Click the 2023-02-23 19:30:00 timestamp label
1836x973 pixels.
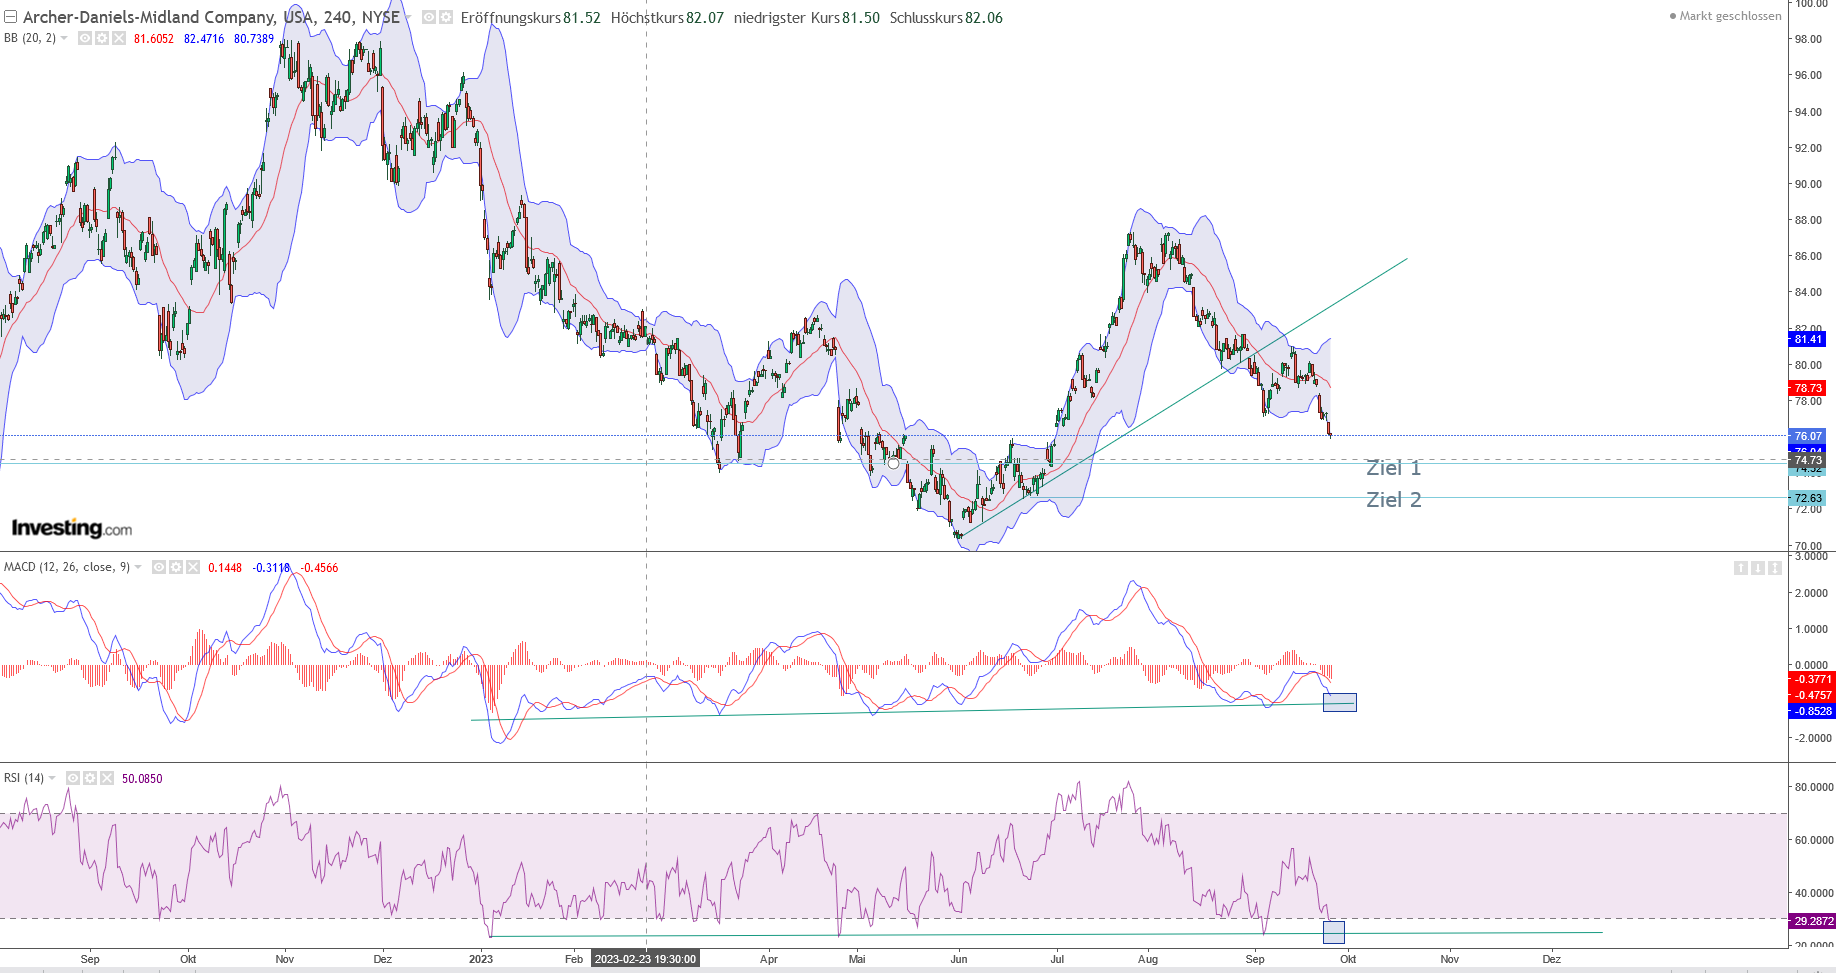(645, 958)
